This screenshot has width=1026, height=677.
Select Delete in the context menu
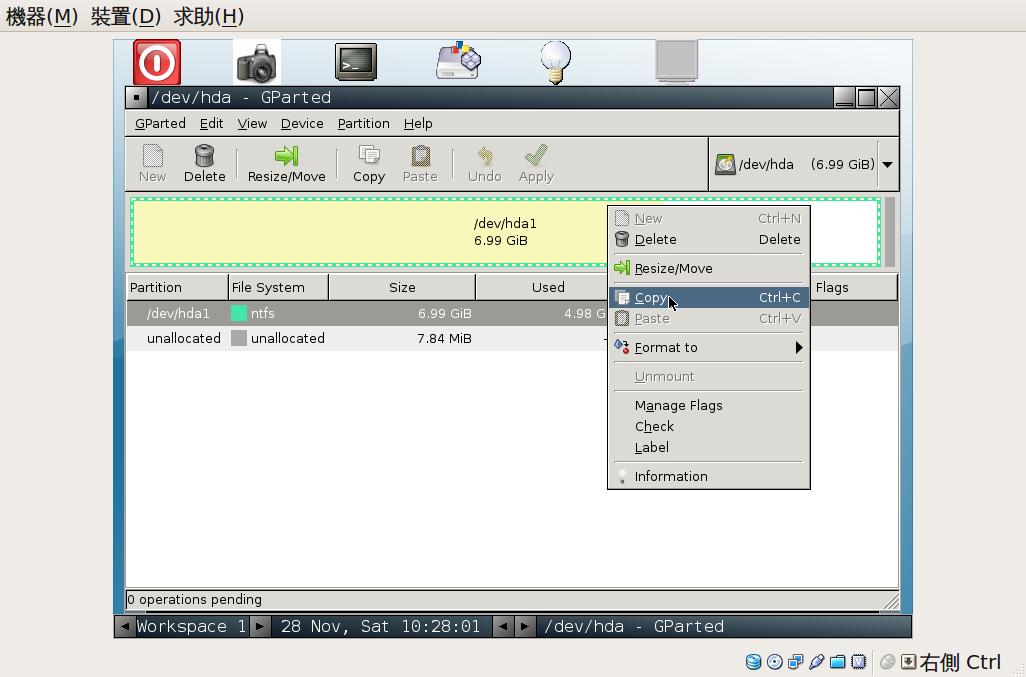click(x=709, y=239)
